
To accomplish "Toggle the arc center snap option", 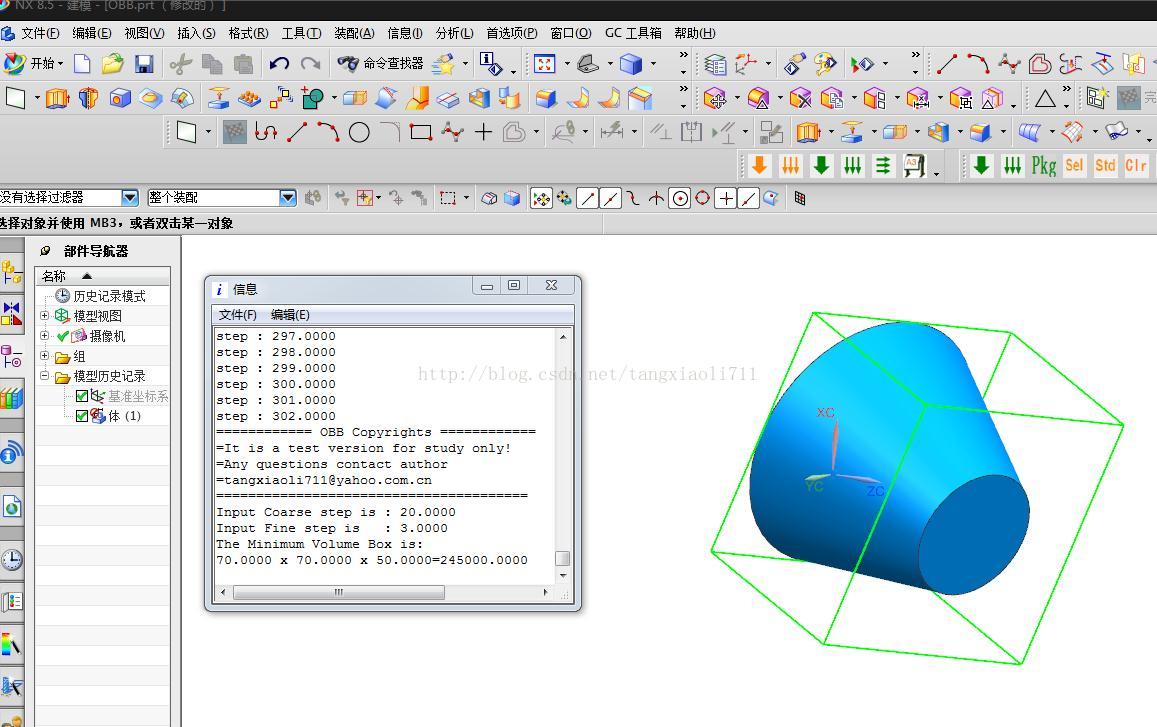I will [680, 198].
